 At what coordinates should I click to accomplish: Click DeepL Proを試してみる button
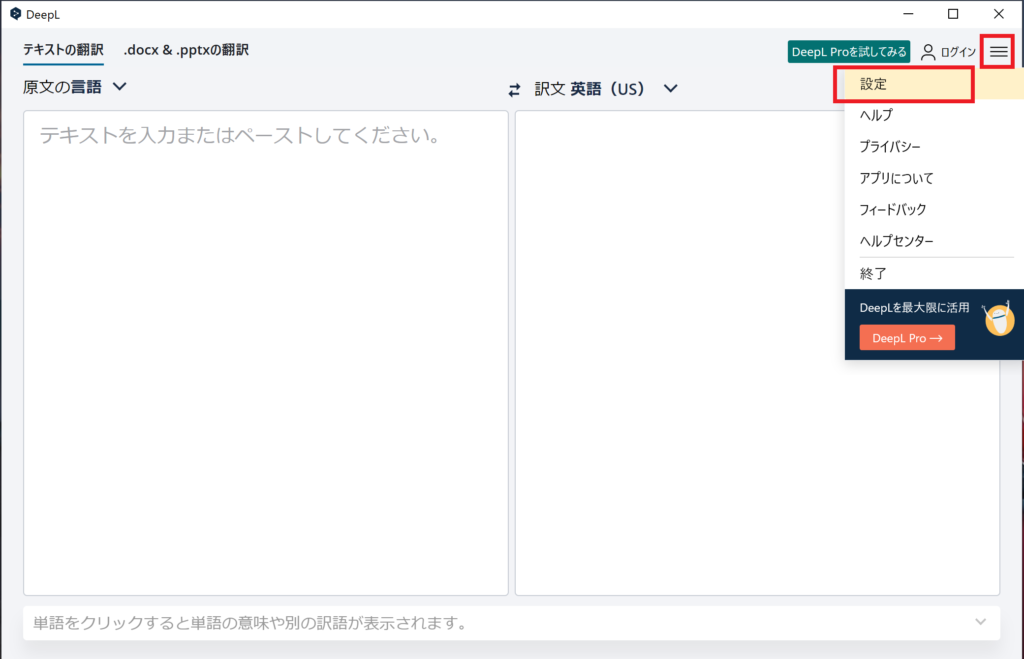848,52
